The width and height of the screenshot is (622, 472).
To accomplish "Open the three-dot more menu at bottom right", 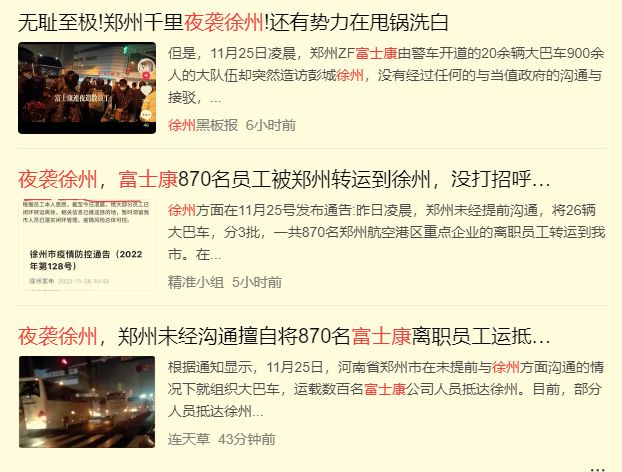I will [597, 468].
